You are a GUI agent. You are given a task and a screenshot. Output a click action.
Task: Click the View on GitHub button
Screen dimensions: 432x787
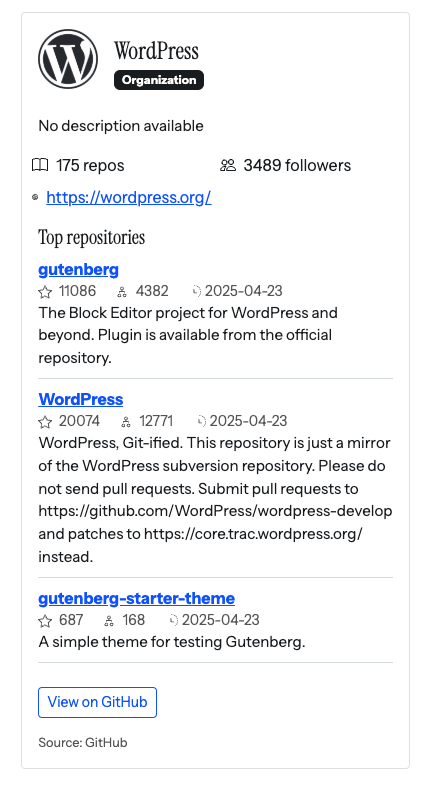[x=97, y=702]
